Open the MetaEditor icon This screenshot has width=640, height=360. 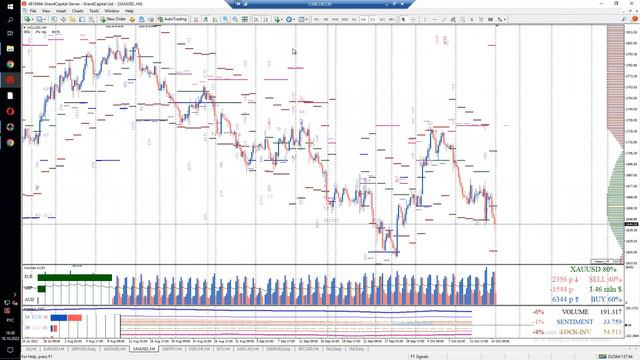tap(132, 19)
